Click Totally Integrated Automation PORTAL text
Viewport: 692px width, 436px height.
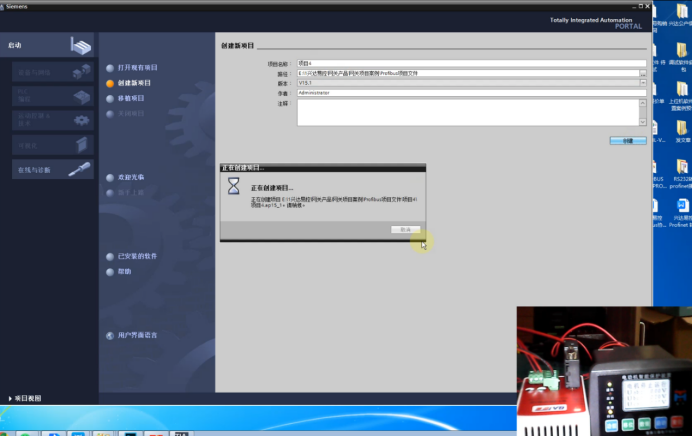pyautogui.click(x=595, y=23)
